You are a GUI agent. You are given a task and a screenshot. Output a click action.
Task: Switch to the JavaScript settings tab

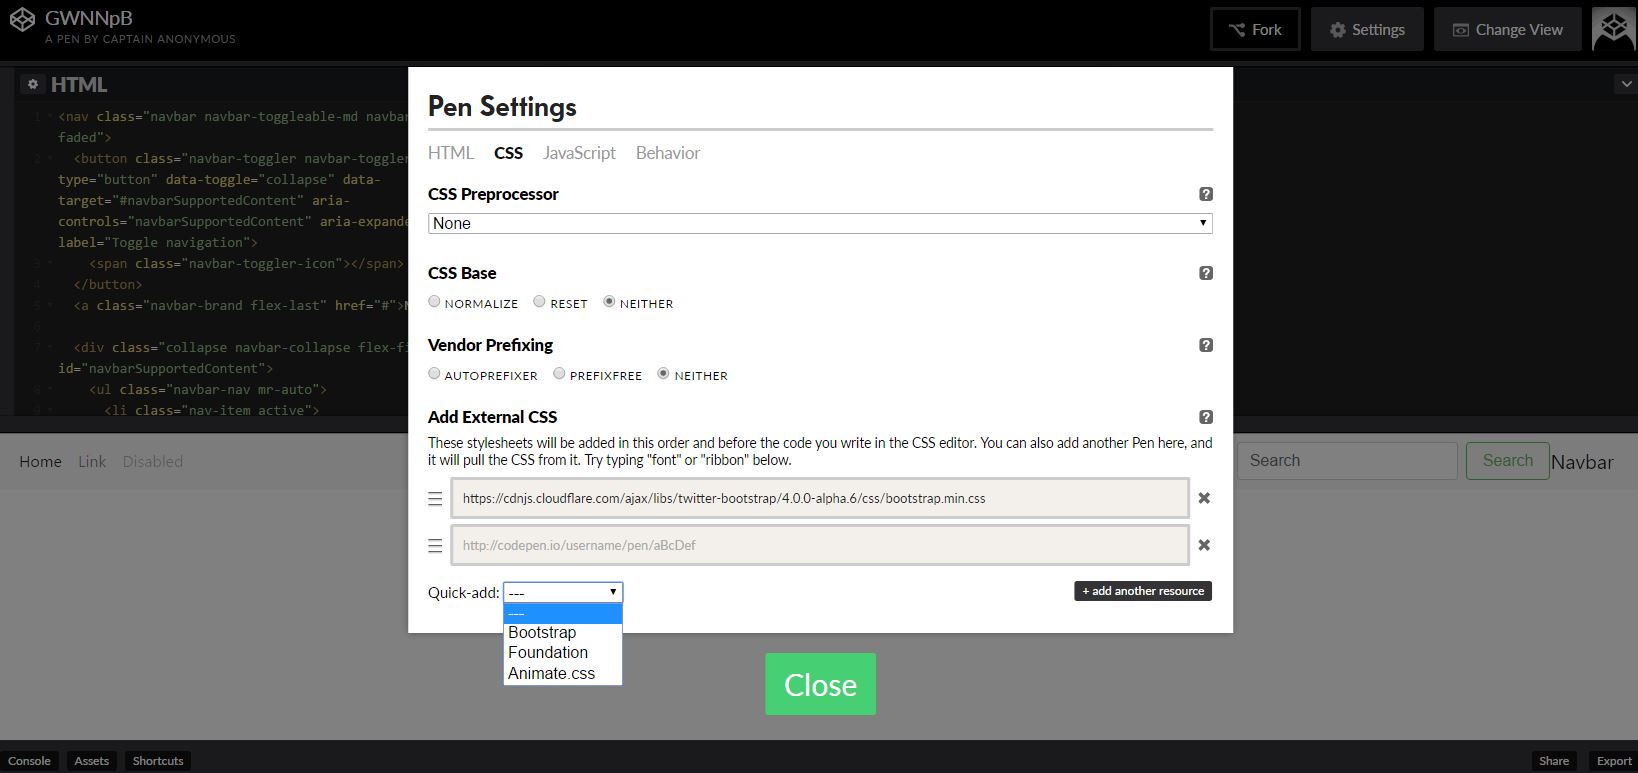pos(579,153)
